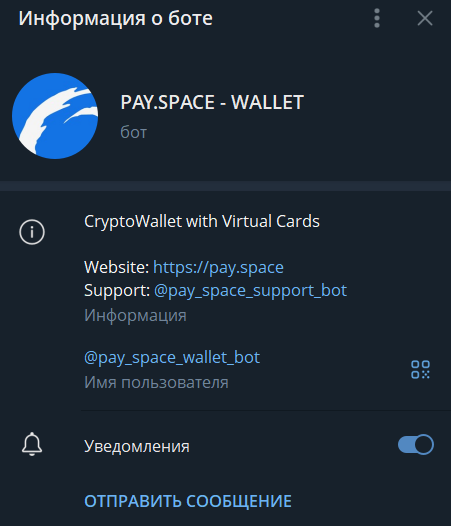Screen dimensions: 451x526
Task: Click the info circle icon
Action: tap(32, 232)
